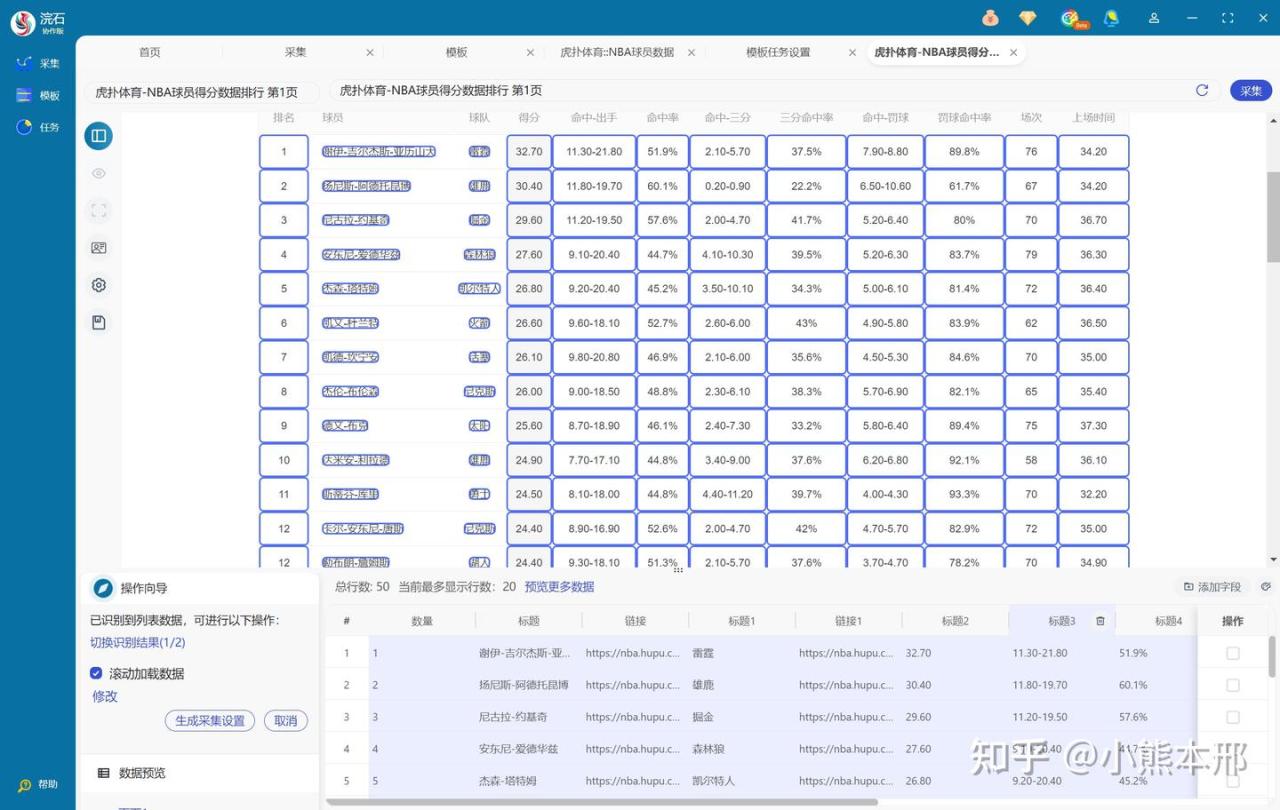Viewport: 1280px width, 810px height.
Task: Click the fullscreen frame icon in the tool strip
Action: [x=98, y=210]
